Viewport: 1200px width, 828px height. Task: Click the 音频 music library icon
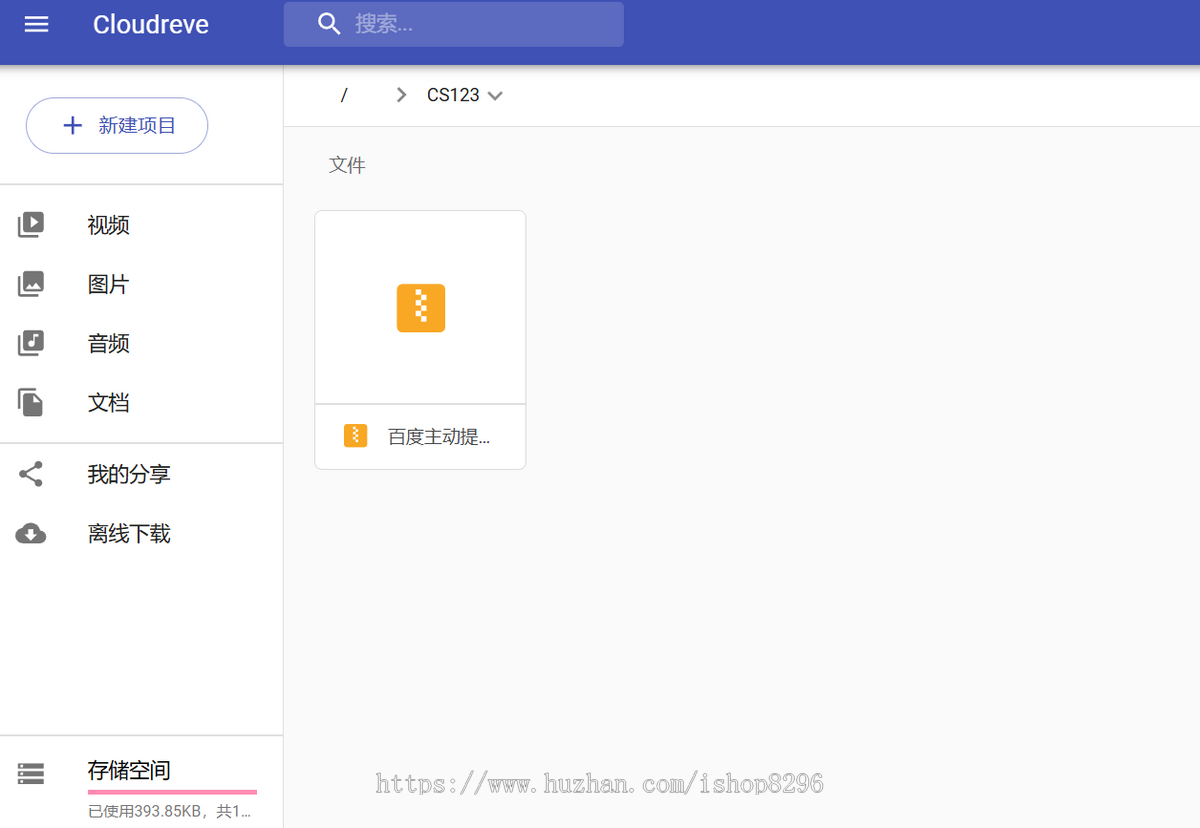click(31, 343)
